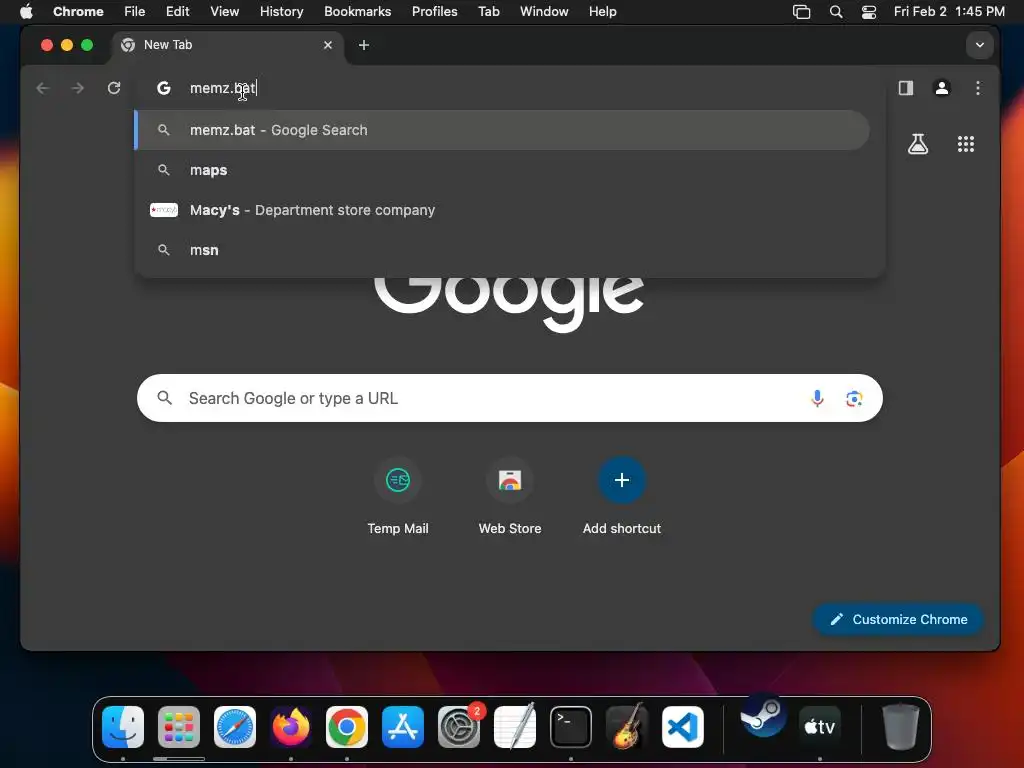The width and height of the screenshot is (1024, 768).
Task: Expand the tab search dropdown arrow
Action: pyautogui.click(x=980, y=45)
